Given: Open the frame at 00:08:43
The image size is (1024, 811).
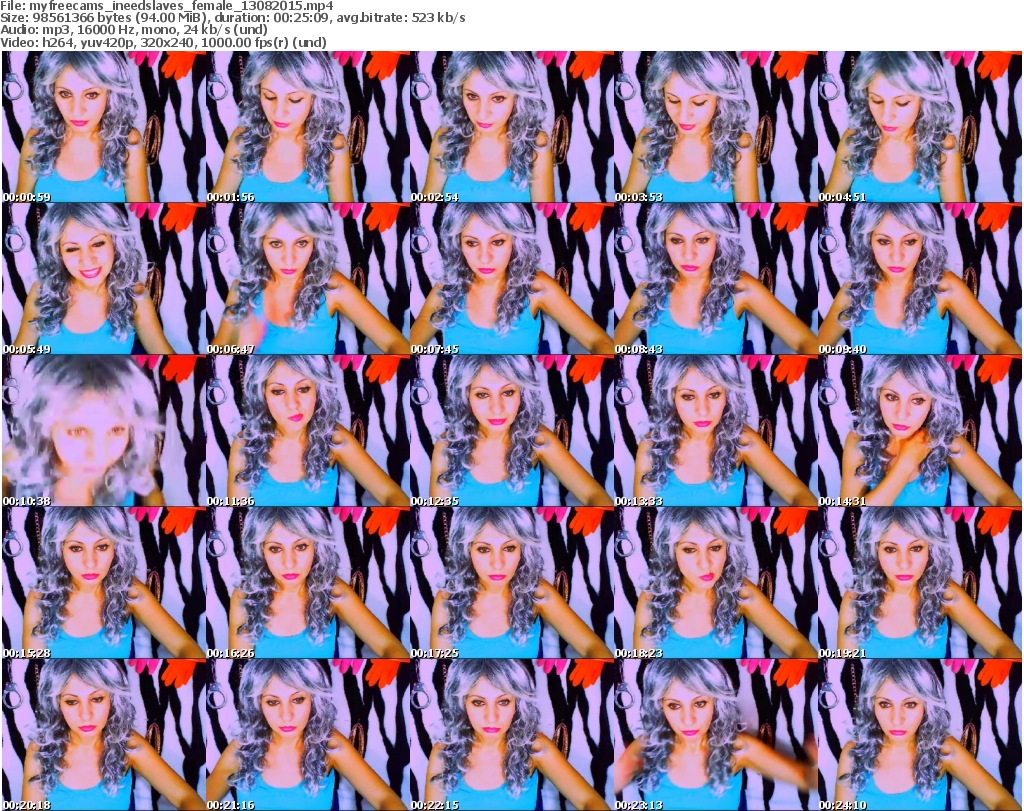Looking at the screenshot, I should tap(715, 279).
